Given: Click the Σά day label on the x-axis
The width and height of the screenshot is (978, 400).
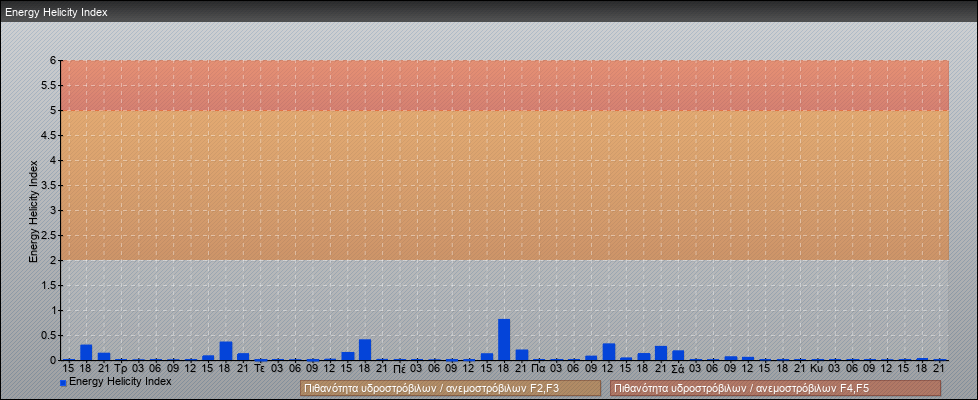Looking at the screenshot, I should (678, 369).
